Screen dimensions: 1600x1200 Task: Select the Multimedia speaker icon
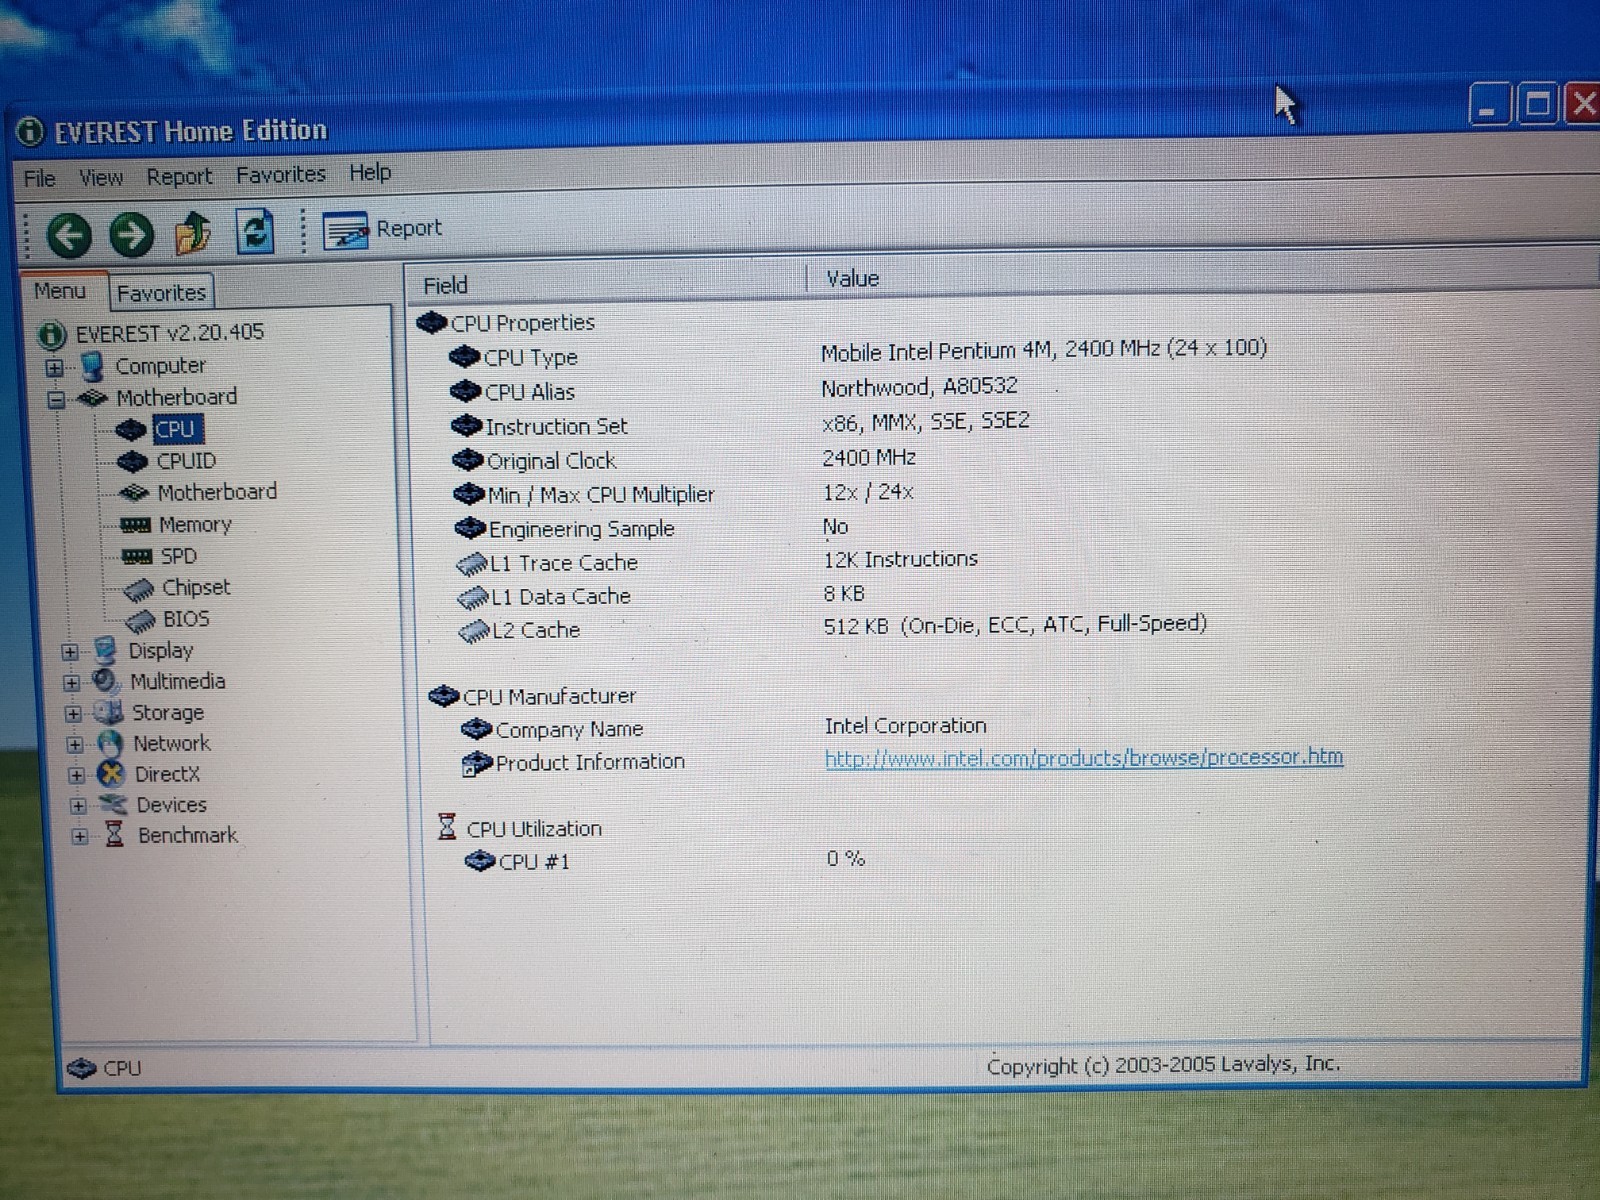click(x=106, y=682)
